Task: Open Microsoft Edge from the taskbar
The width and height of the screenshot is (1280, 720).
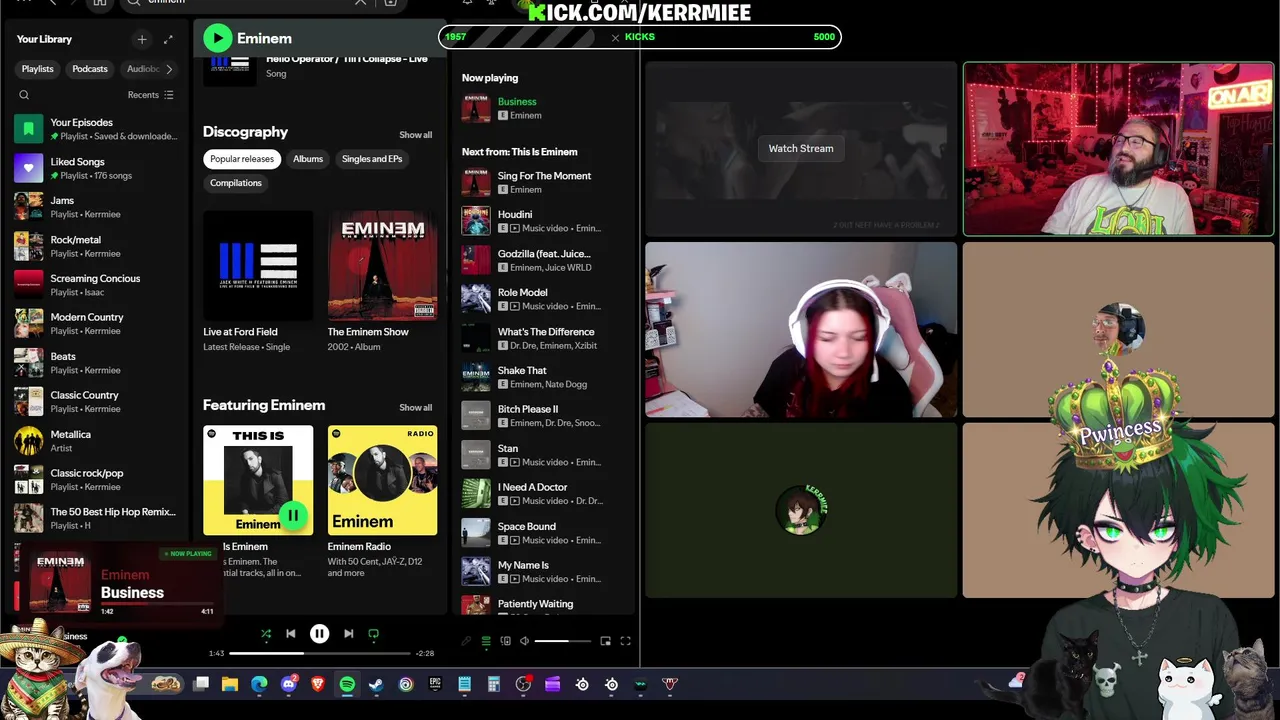Action: [260, 684]
